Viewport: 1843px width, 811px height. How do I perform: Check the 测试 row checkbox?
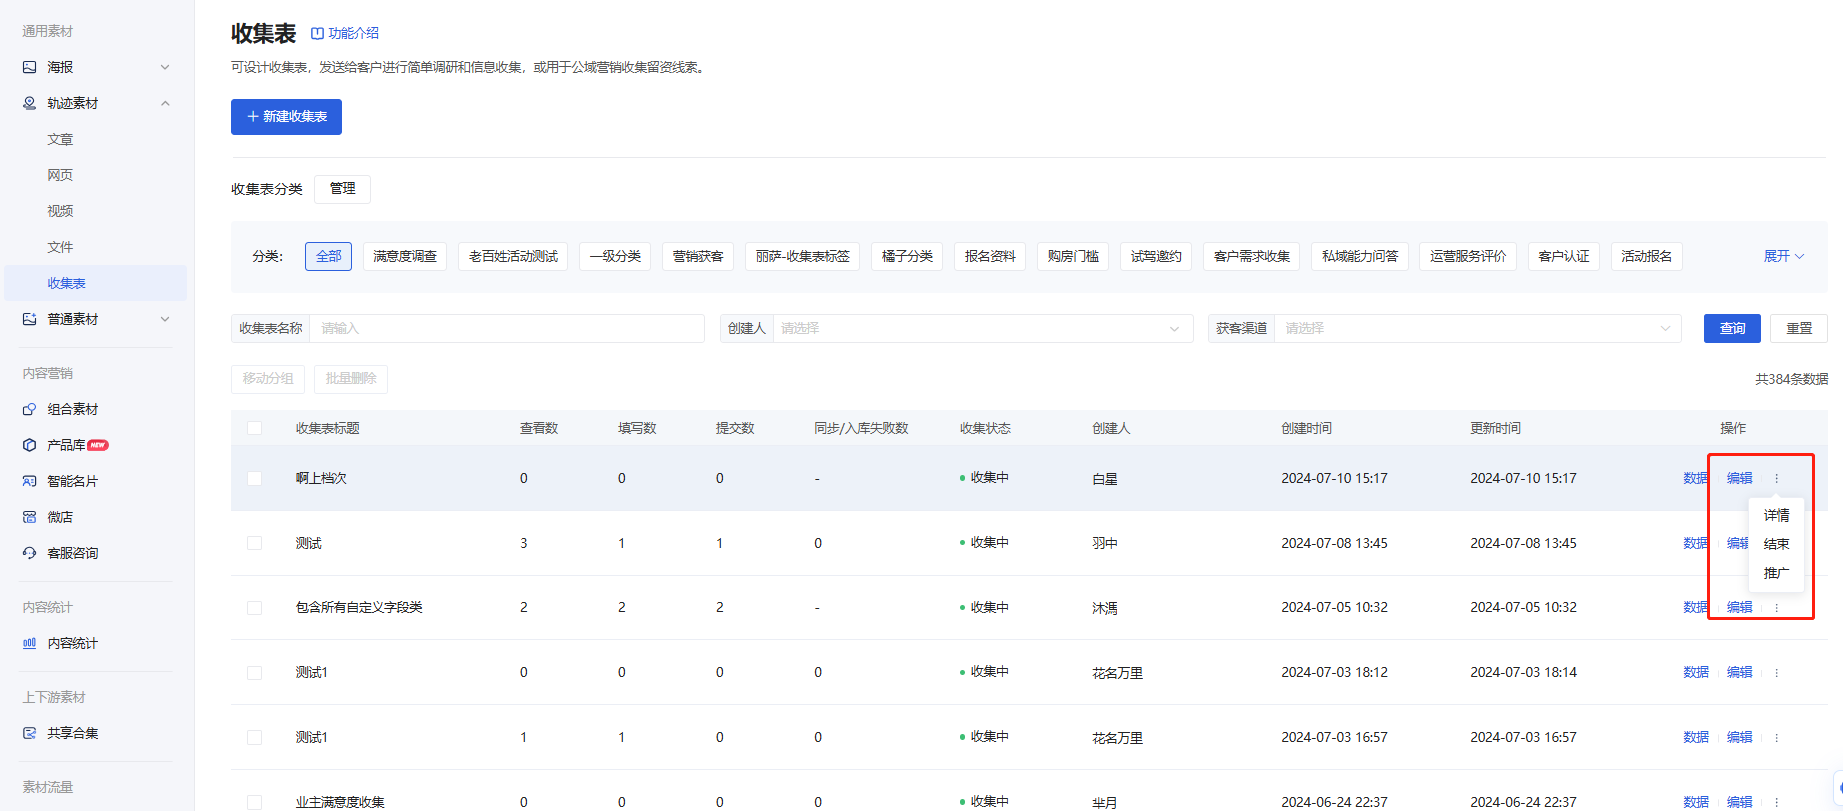(254, 543)
